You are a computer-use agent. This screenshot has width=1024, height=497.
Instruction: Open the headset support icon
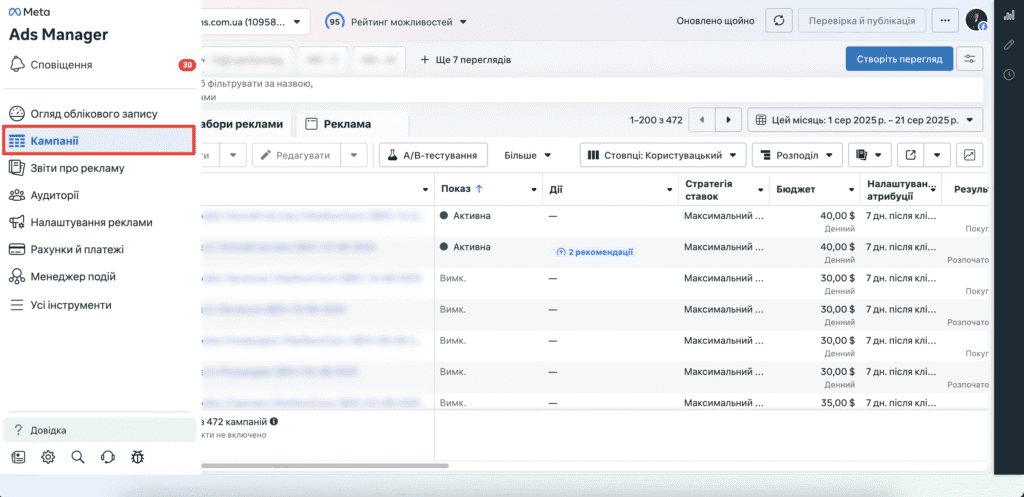pyautogui.click(x=108, y=457)
